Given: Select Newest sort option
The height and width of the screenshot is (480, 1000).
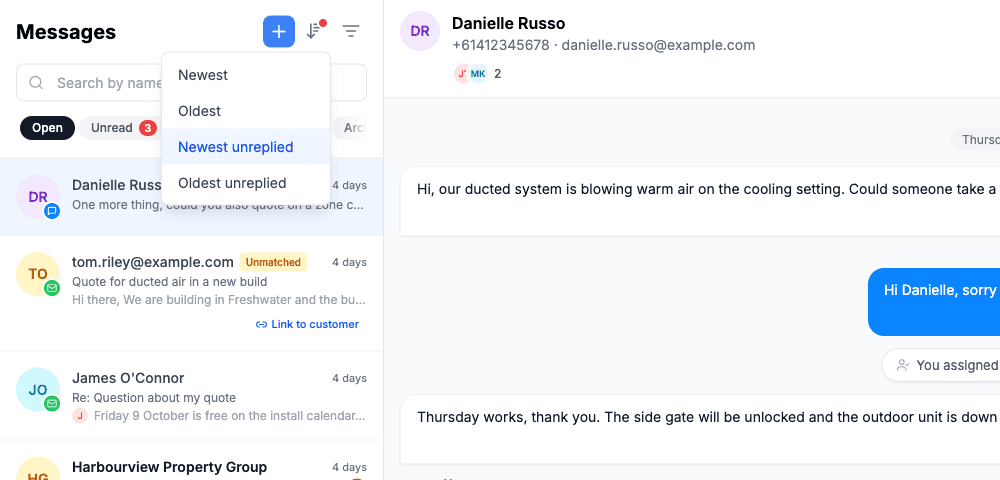Looking at the screenshot, I should [246, 75].
